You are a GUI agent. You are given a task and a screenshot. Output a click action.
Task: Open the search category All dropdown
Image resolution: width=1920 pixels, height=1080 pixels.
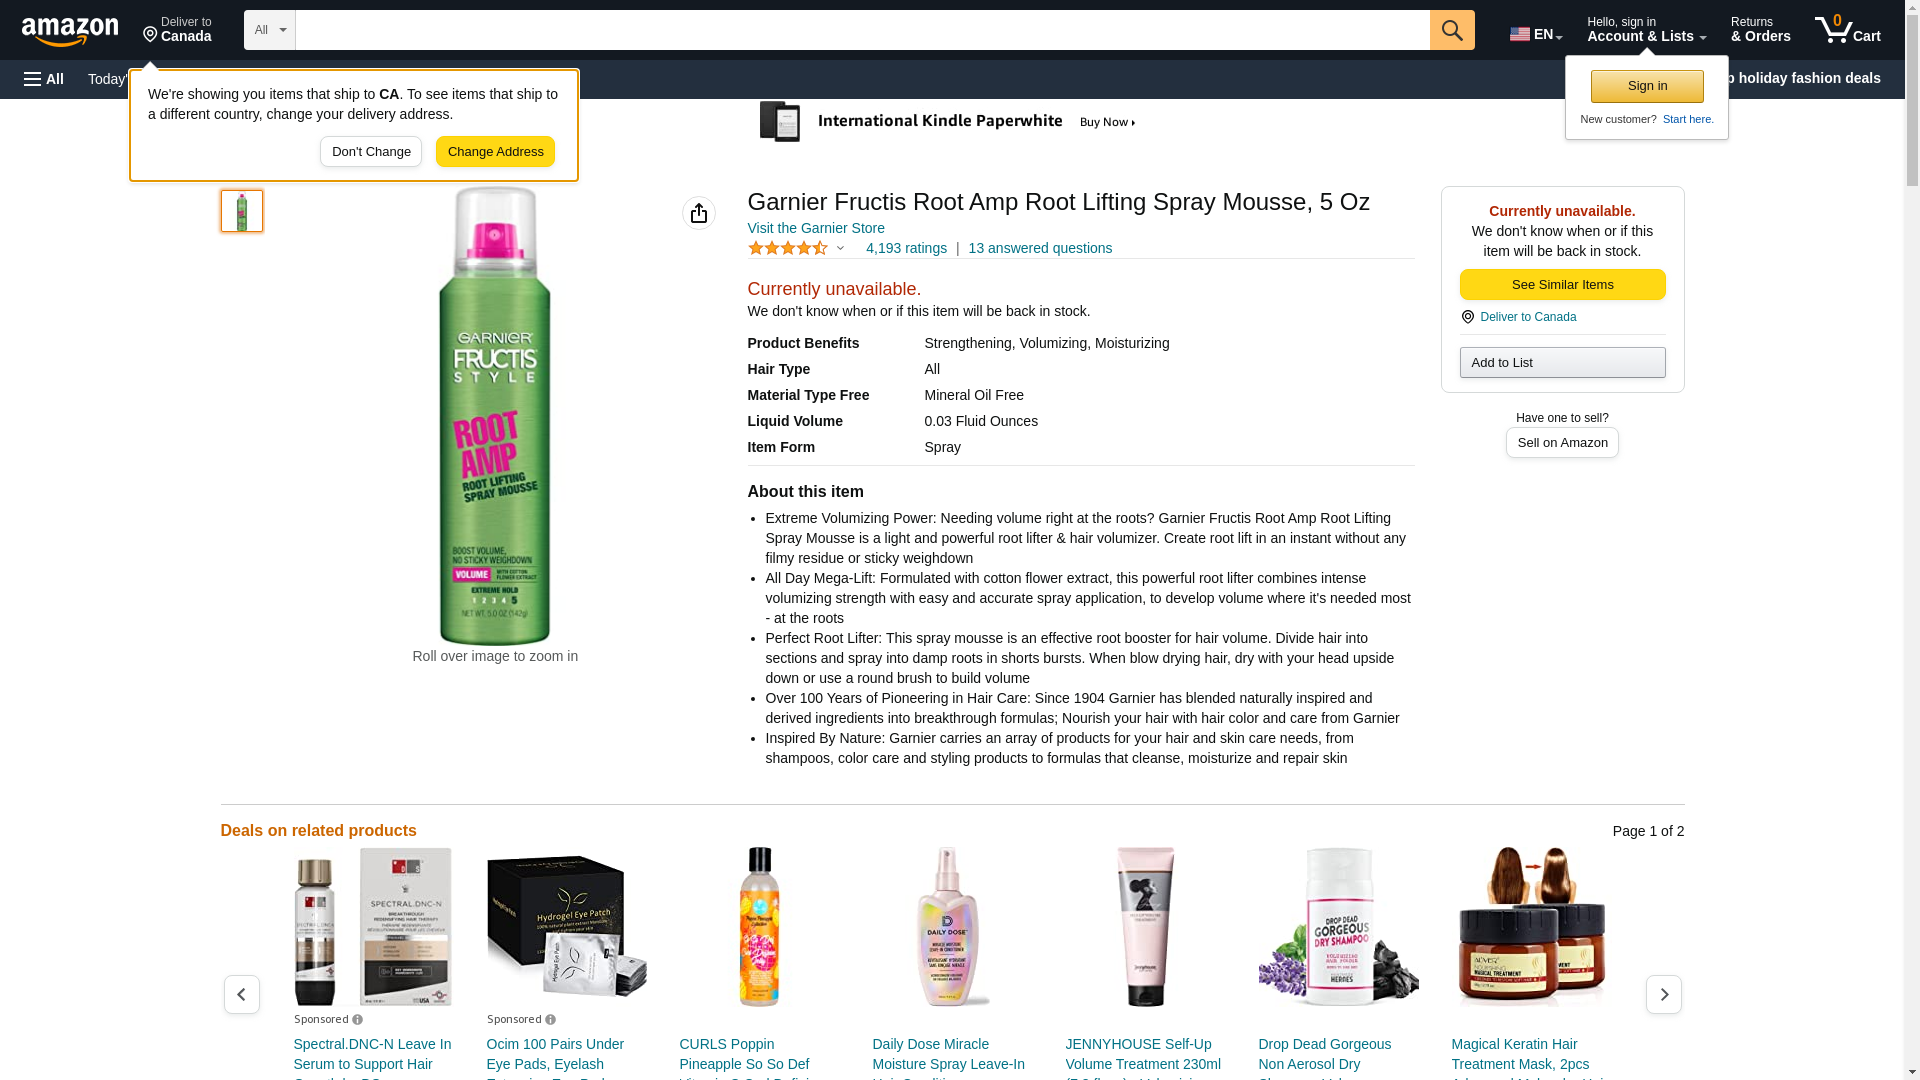[269, 30]
